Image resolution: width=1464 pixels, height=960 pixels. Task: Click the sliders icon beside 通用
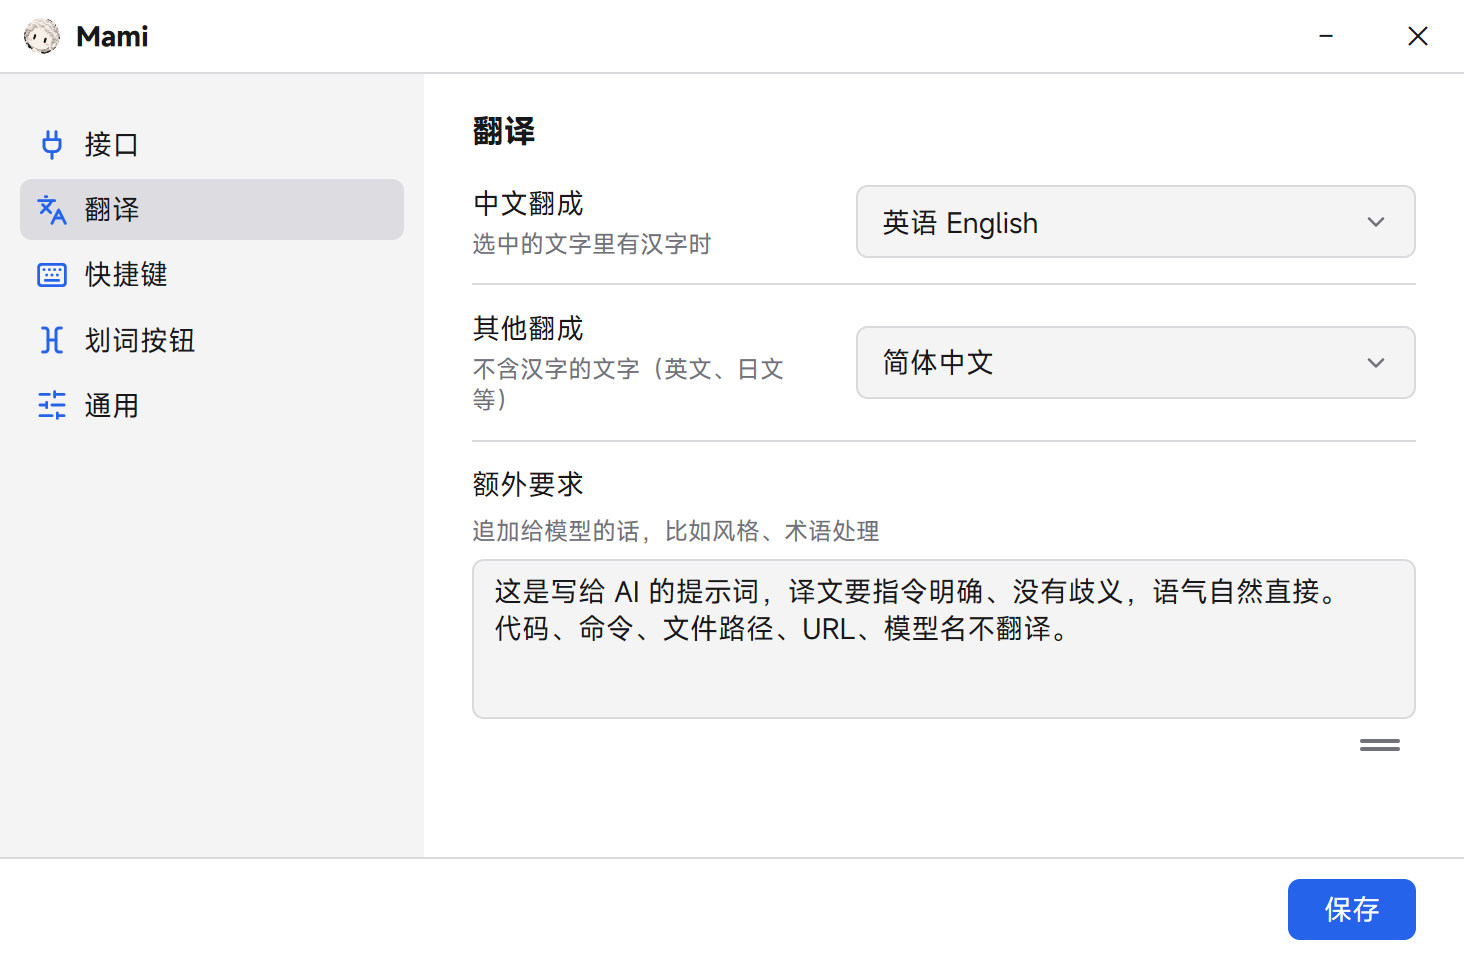(x=52, y=405)
